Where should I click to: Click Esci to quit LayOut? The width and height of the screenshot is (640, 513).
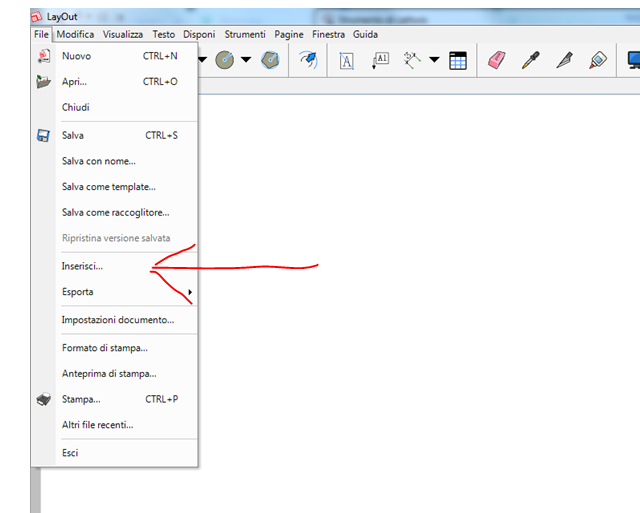[x=70, y=452]
